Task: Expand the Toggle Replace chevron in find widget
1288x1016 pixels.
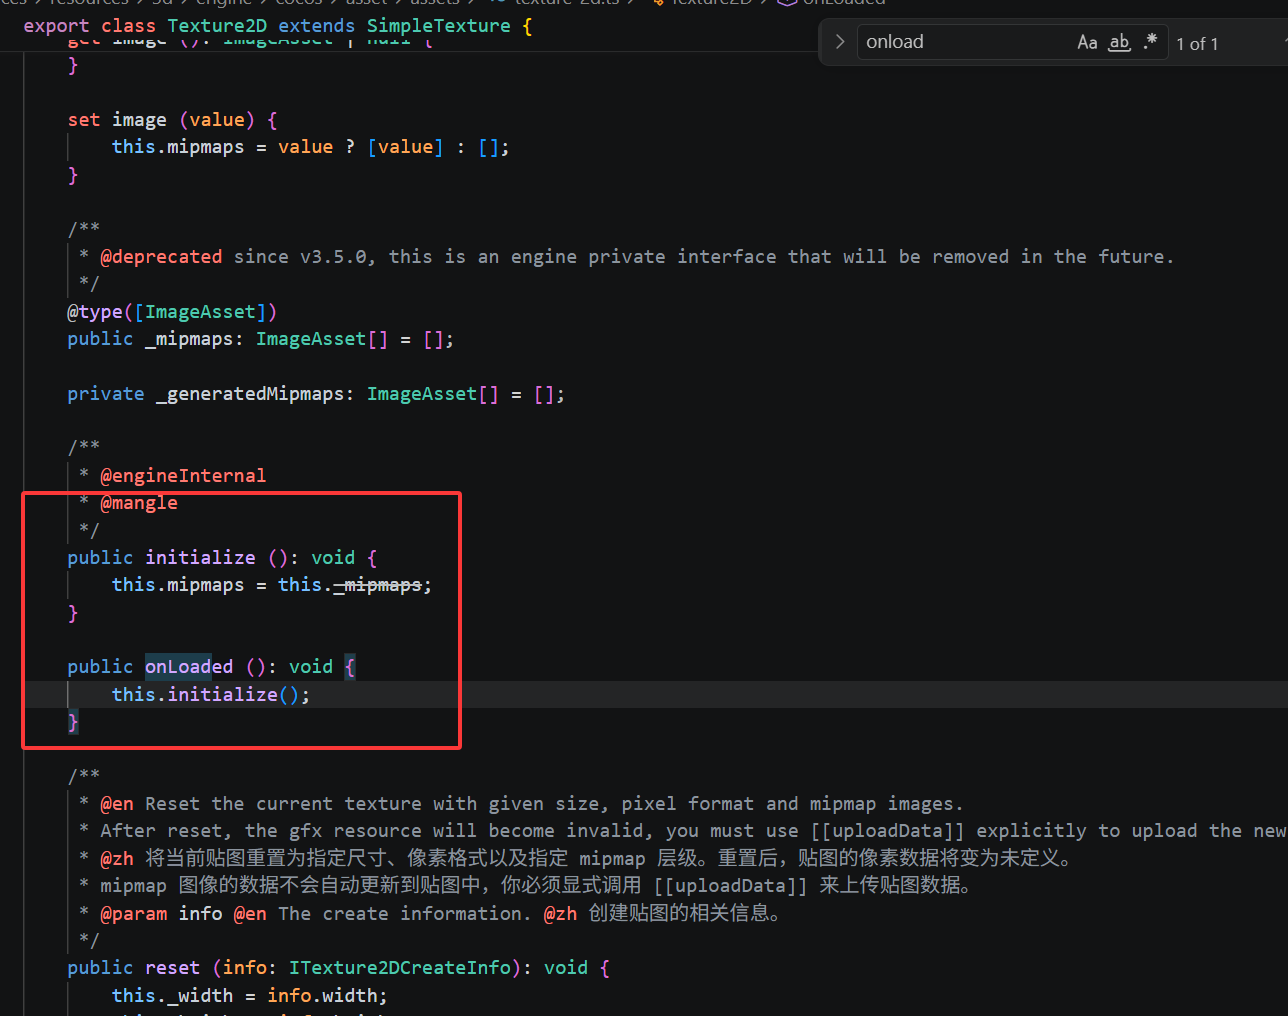Action: click(840, 42)
